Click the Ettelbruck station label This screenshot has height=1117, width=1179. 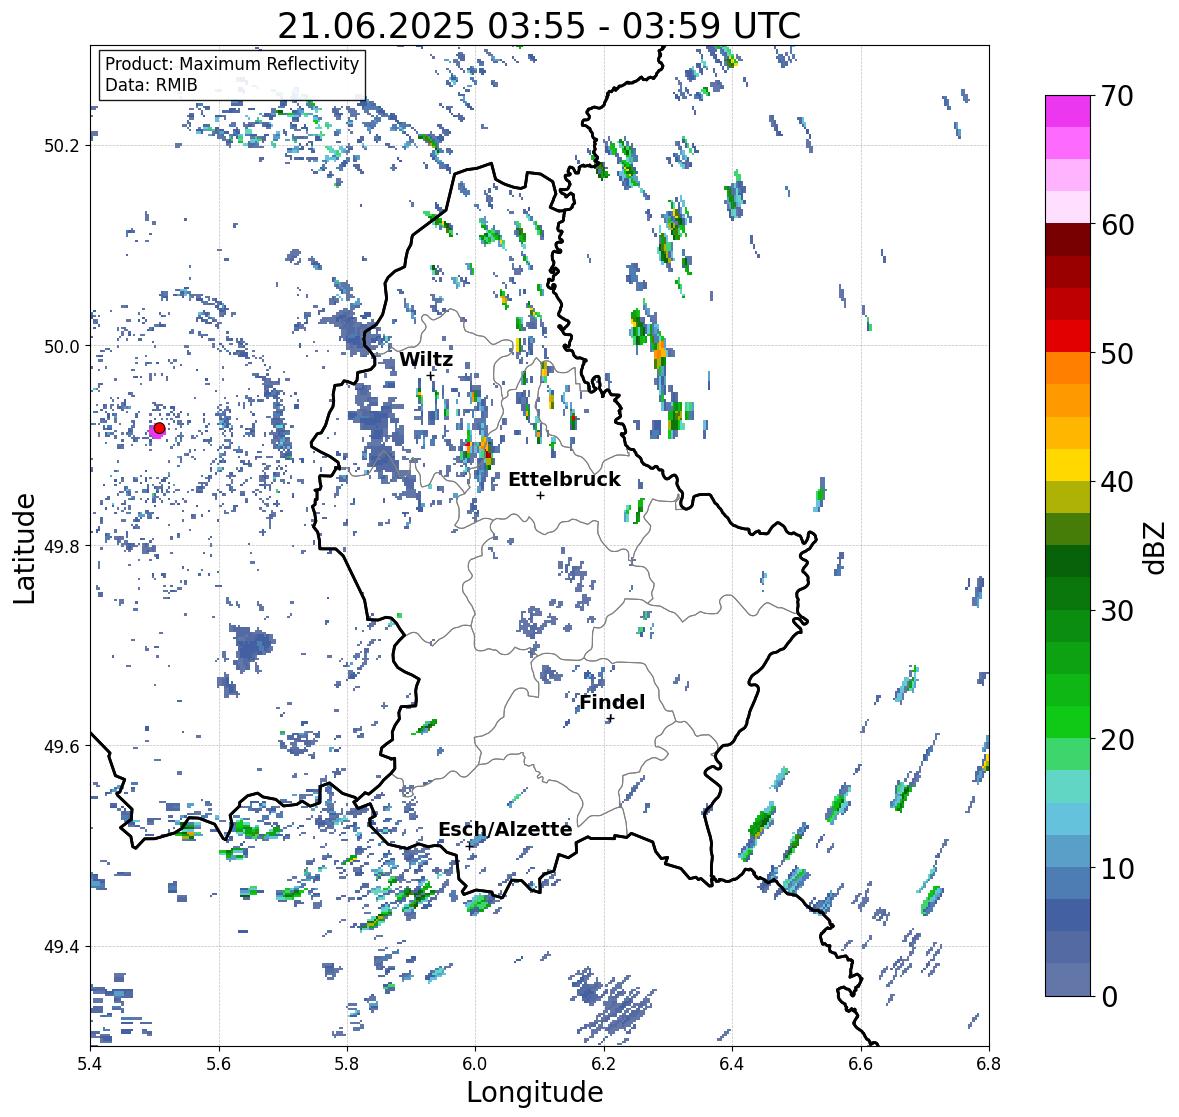564,479
